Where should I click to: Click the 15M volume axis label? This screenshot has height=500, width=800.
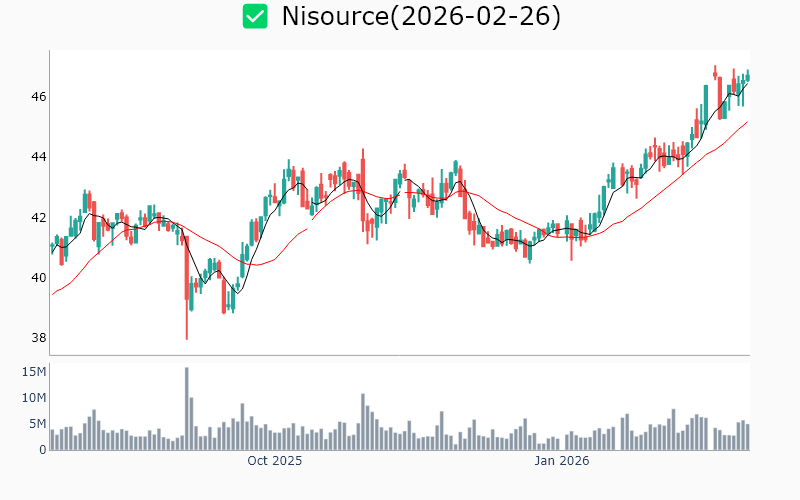pyautogui.click(x=34, y=372)
